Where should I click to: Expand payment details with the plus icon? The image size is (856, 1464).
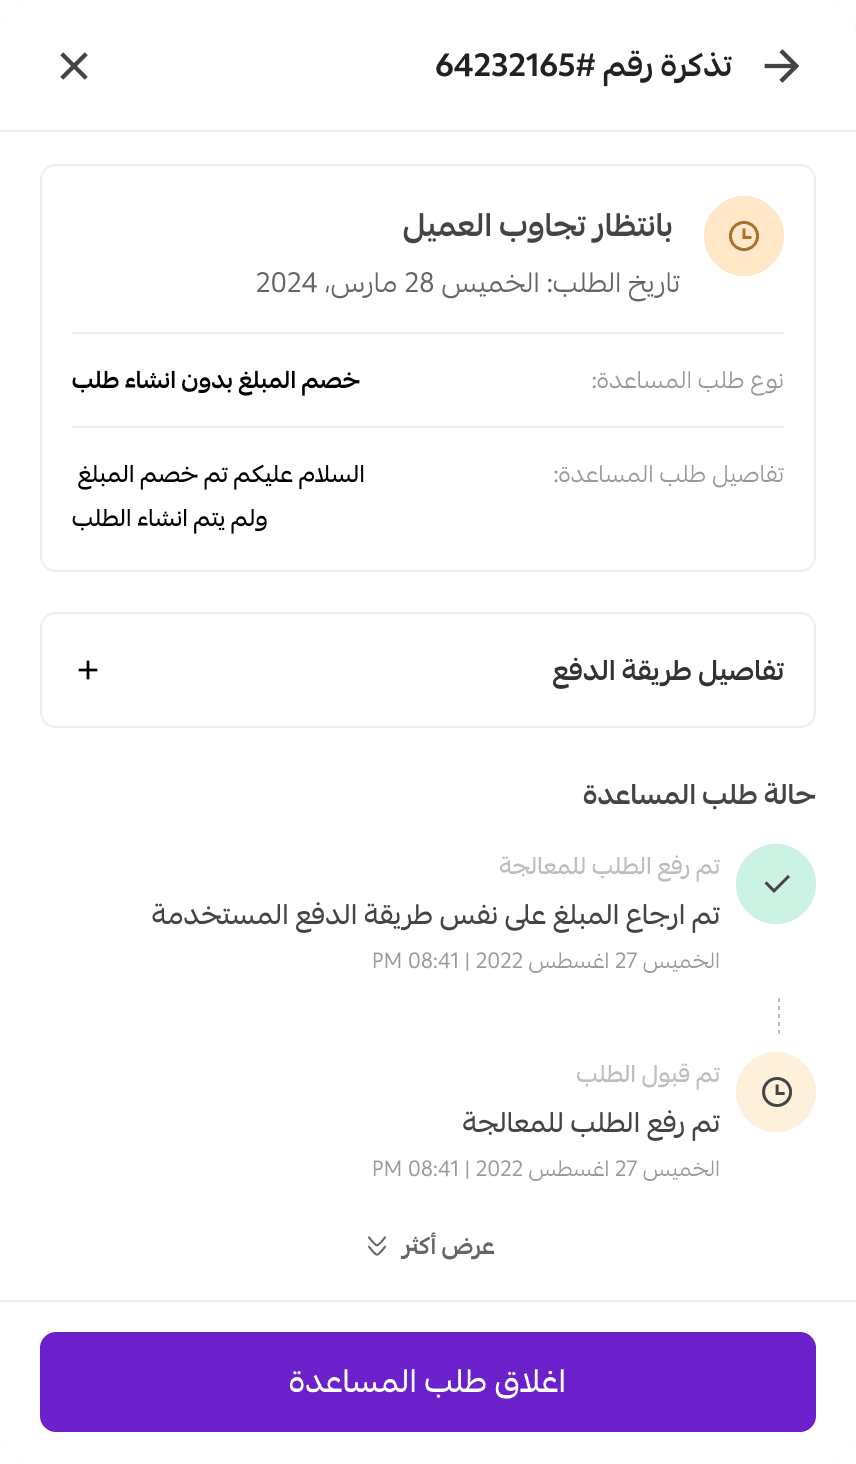coord(88,670)
